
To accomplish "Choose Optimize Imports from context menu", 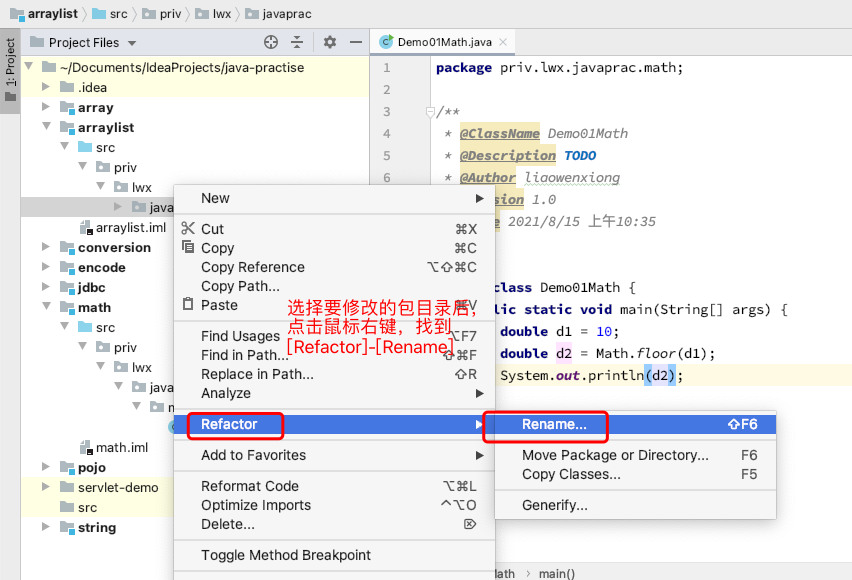I will pos(334,505).
